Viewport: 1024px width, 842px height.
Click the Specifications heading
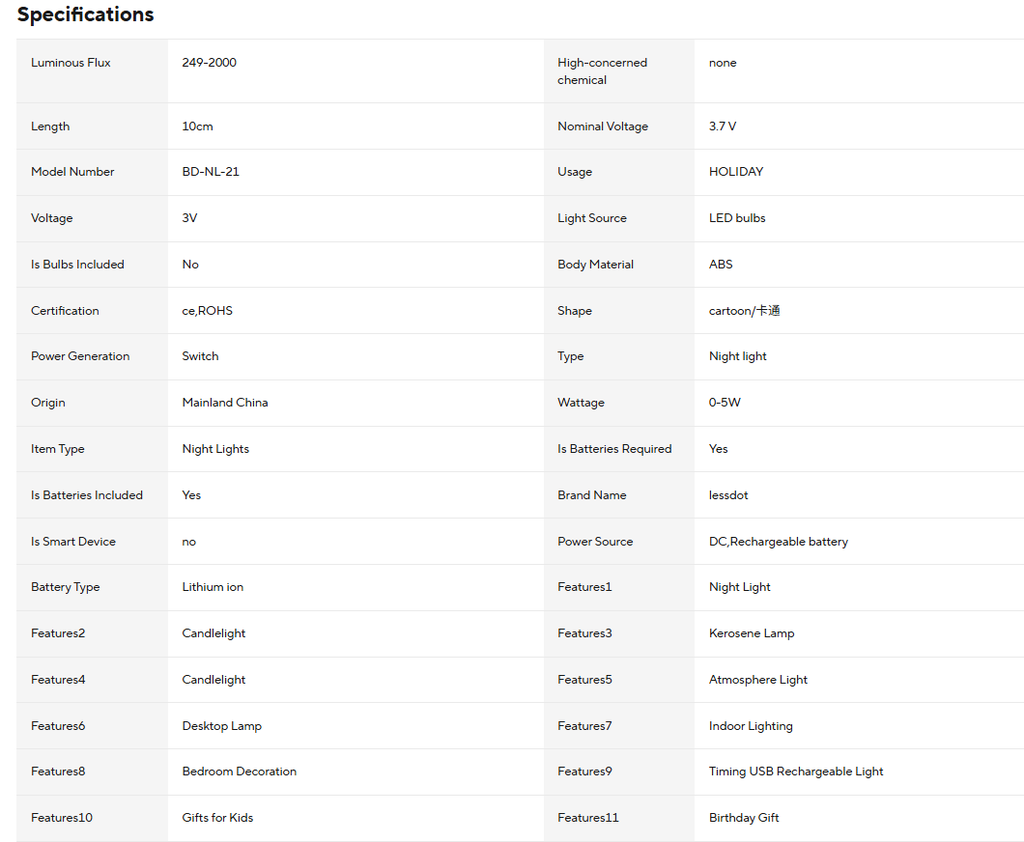[x=86, y=14]
